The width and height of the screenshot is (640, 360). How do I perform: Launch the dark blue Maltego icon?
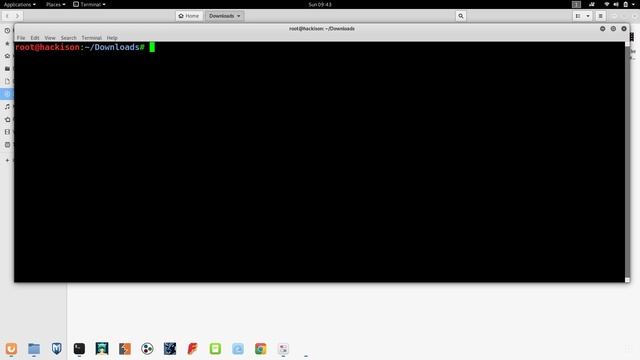170,349
